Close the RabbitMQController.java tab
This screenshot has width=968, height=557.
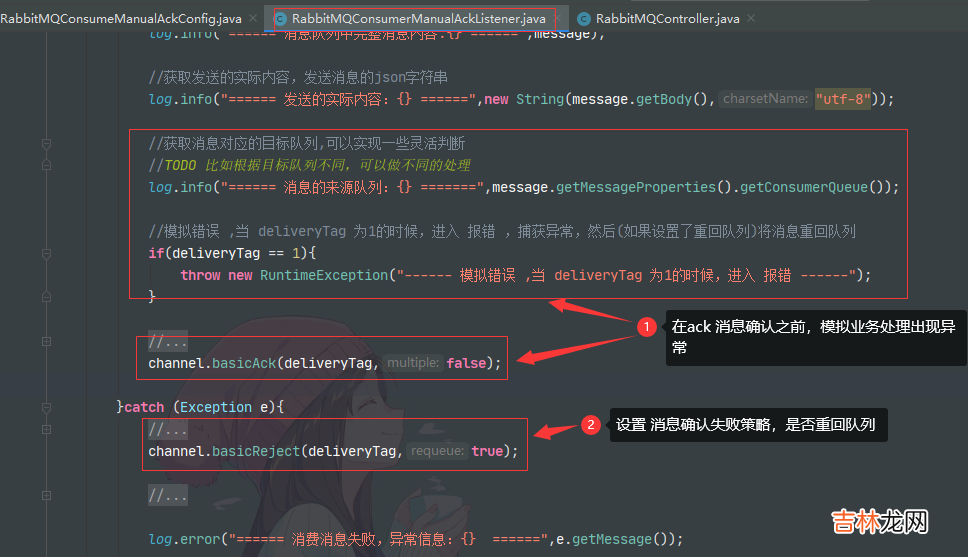[x=751, y=18]
